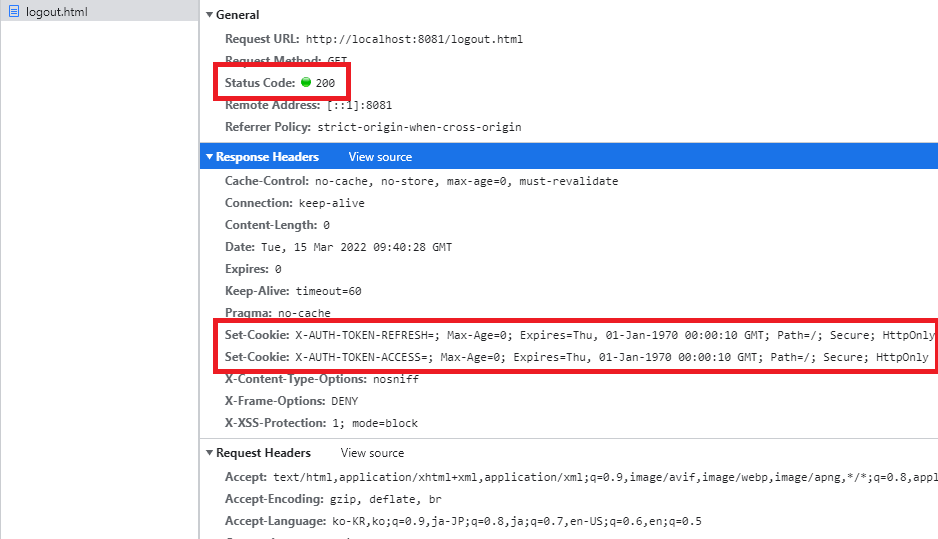Select the Request URL value text

point(414,39)
